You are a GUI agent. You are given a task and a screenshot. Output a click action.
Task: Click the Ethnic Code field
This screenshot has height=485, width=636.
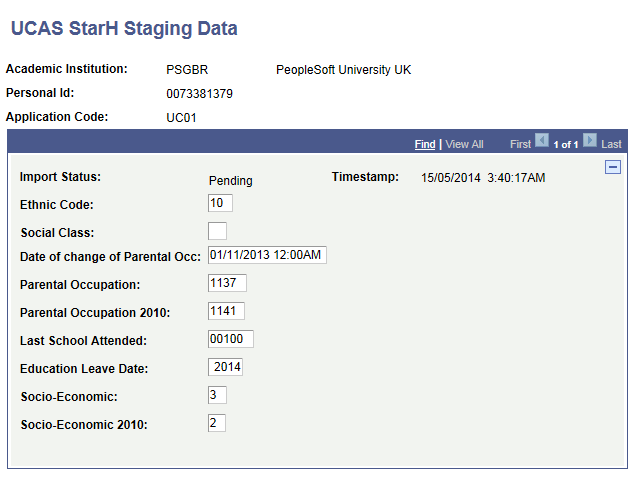point(220,203)
